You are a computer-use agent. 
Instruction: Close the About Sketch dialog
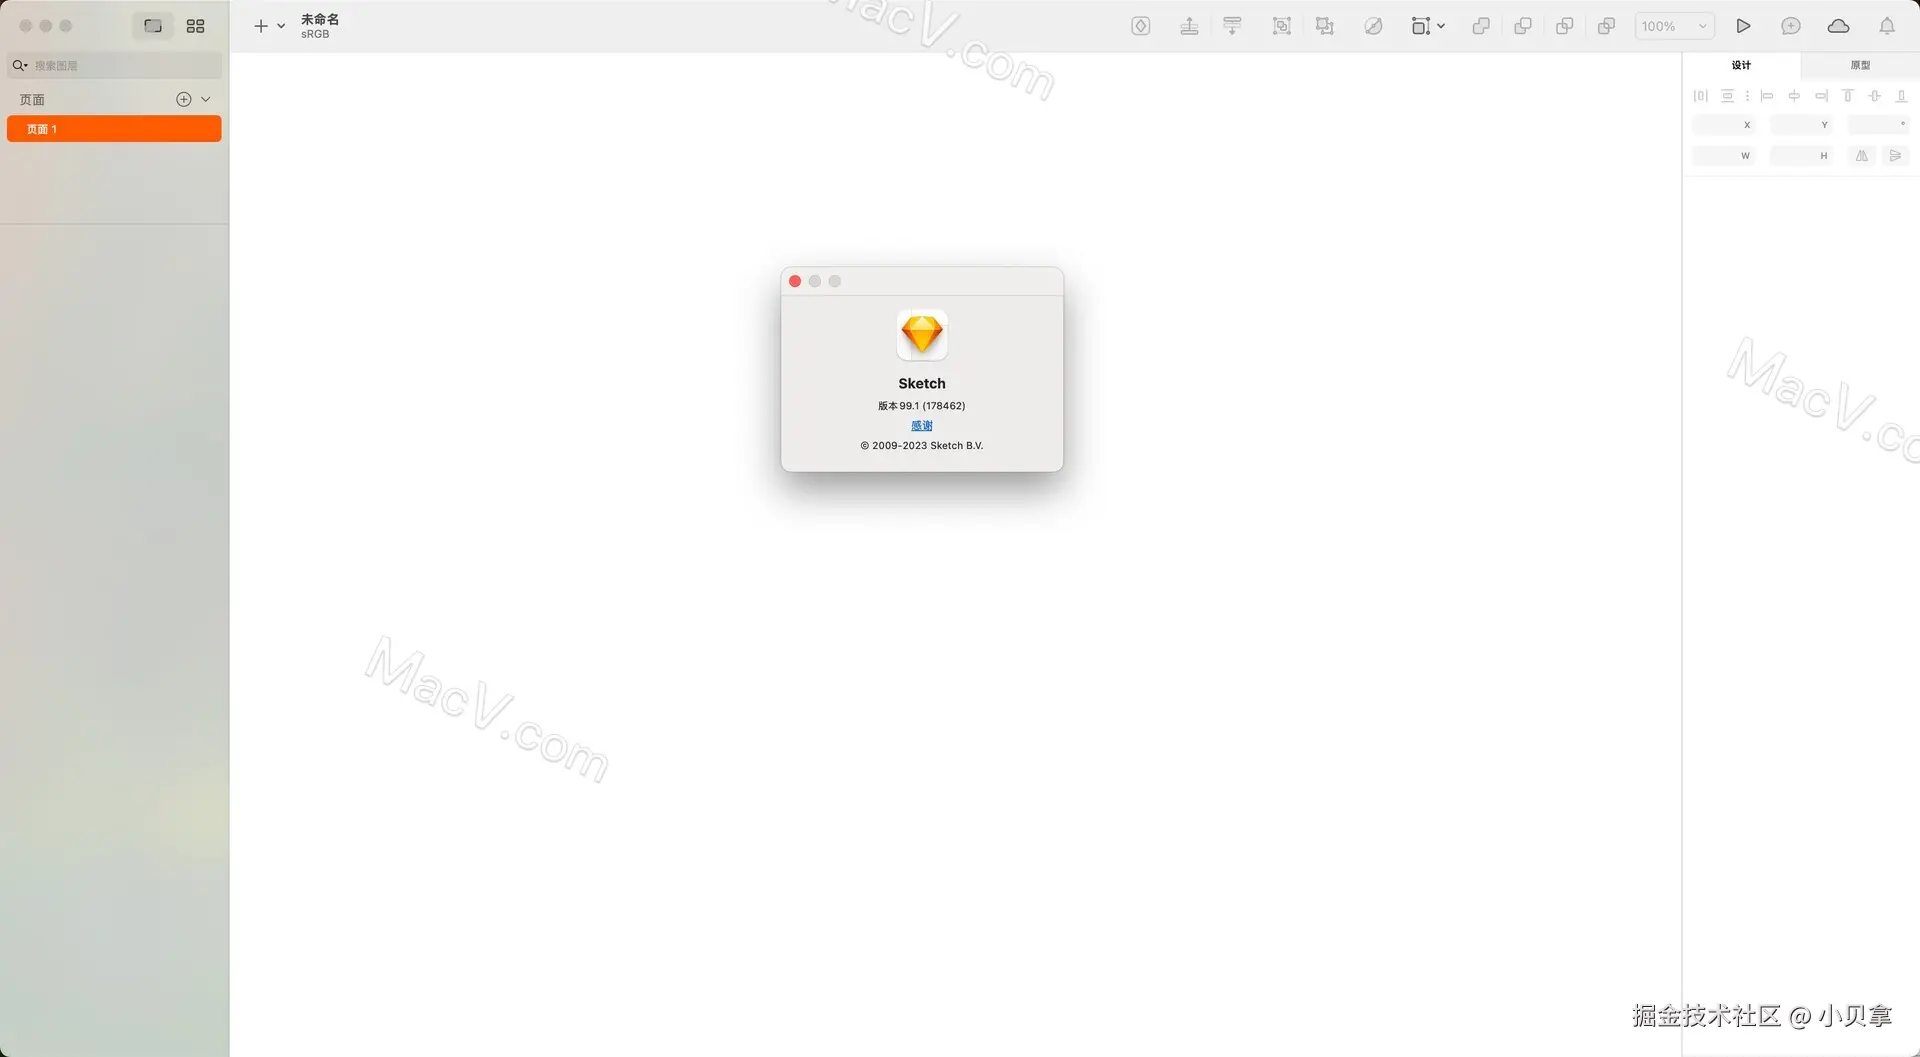click(x=795, y=281)
